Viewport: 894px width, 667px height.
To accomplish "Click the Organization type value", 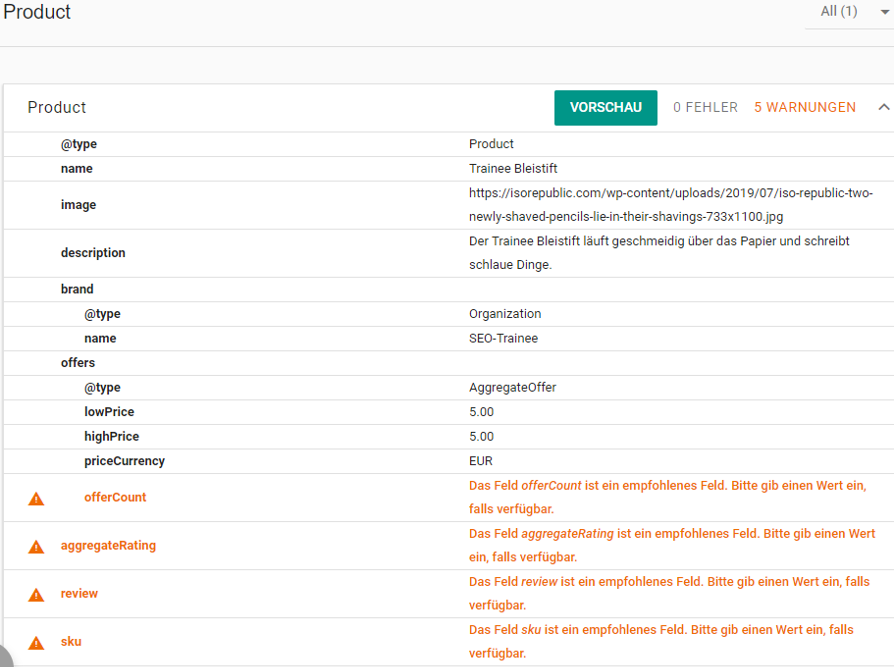I will pos(505,314).
